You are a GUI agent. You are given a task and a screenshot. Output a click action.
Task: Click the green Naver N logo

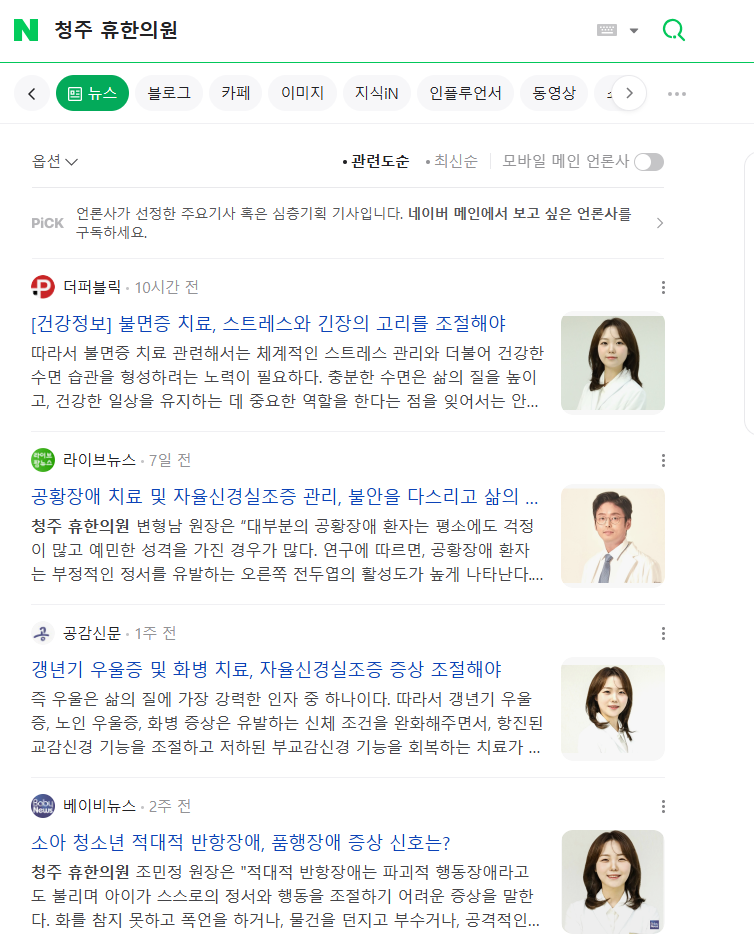(26, 30)
